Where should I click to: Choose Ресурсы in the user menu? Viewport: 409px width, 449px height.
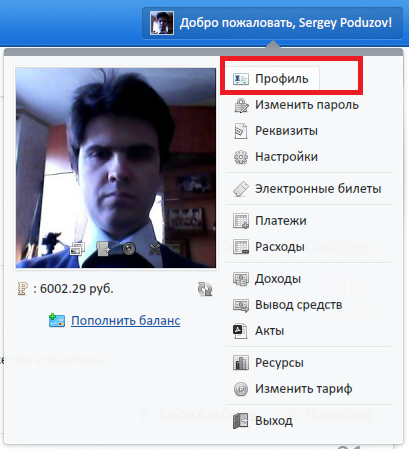tap(279, 363)
